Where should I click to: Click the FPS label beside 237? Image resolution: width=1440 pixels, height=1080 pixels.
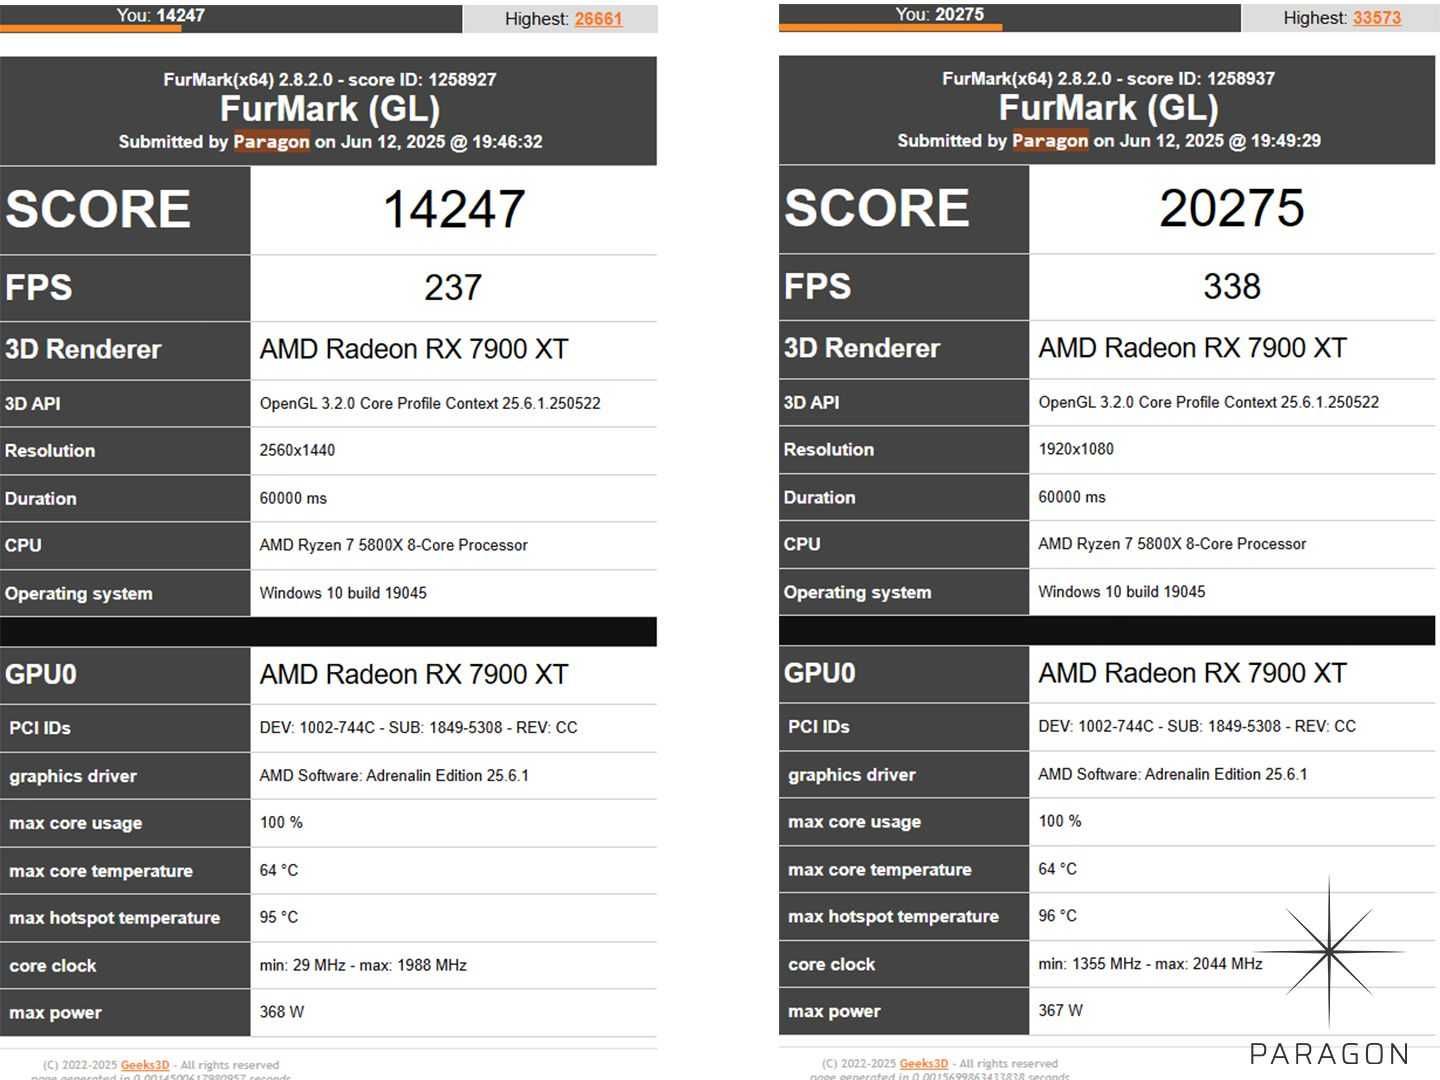[39, 288]
